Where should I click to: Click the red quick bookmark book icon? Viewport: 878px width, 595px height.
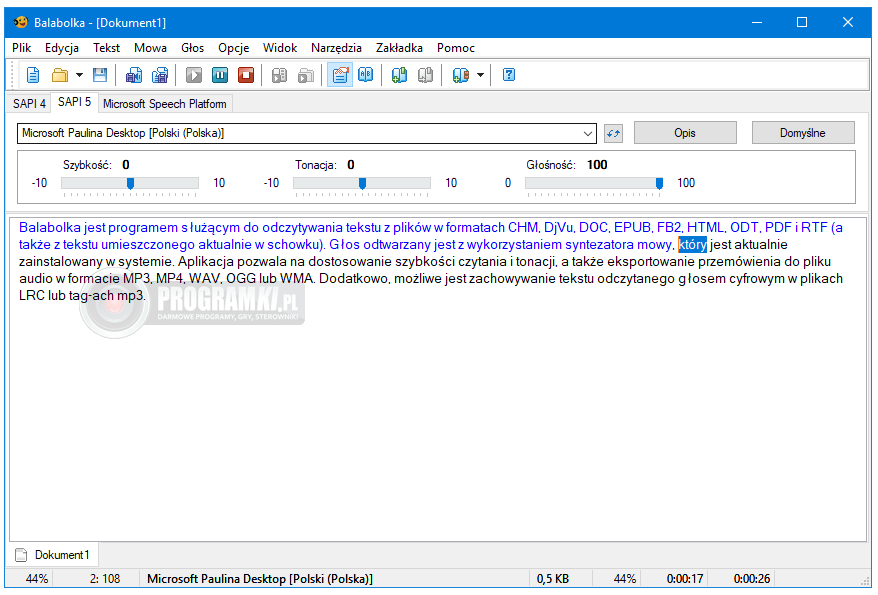[460, 75]
